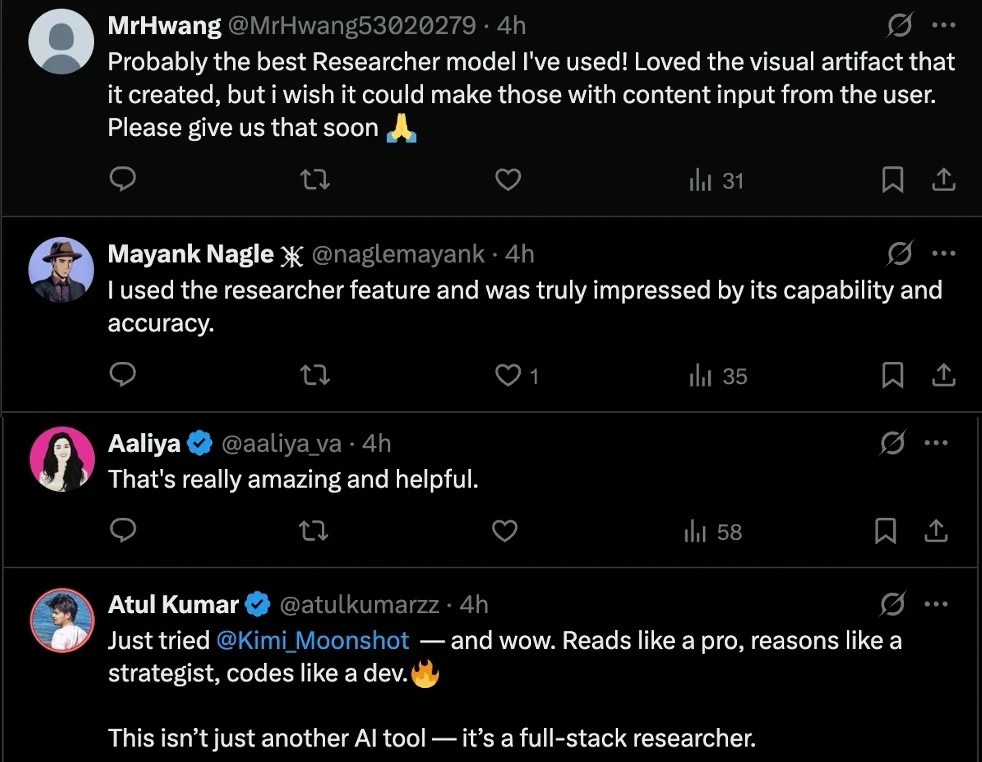Open Atul Kumar's profile name link
The image size is (982, 762).
tap(173, 604)
